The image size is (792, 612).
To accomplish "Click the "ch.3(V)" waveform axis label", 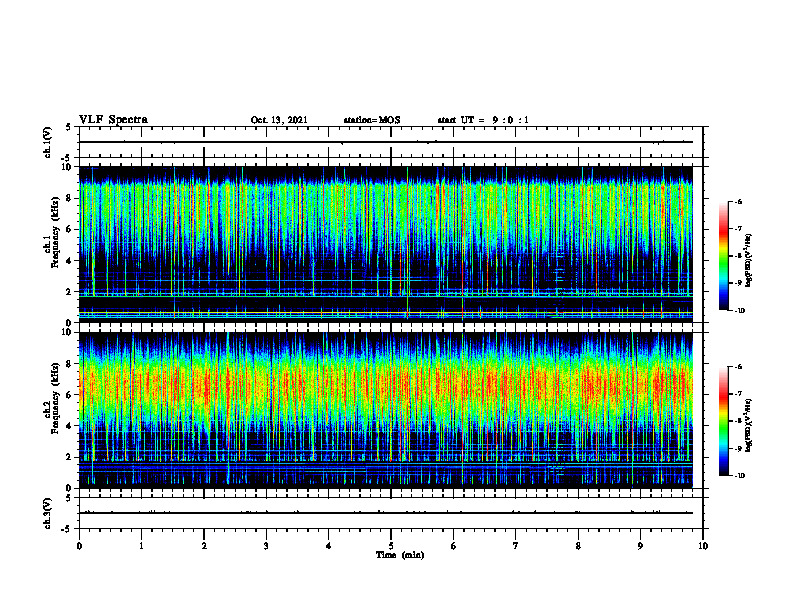I will click(x=47, y=513).
